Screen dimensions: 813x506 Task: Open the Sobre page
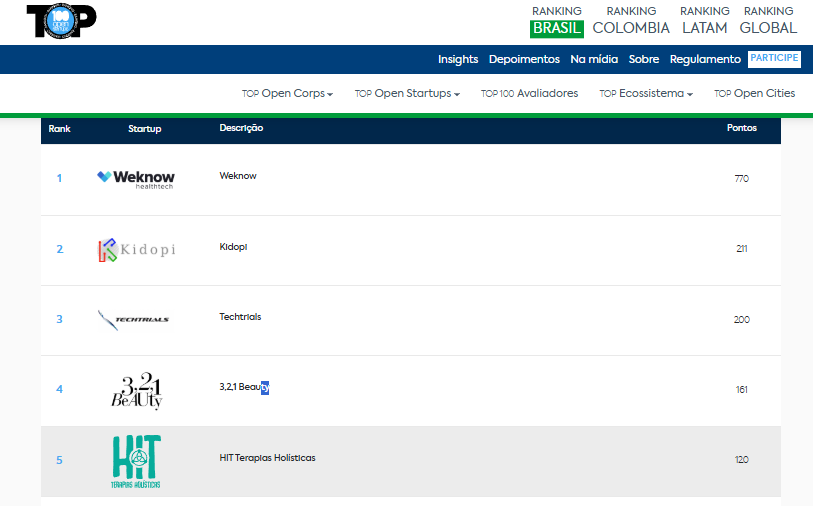point(644,59)
